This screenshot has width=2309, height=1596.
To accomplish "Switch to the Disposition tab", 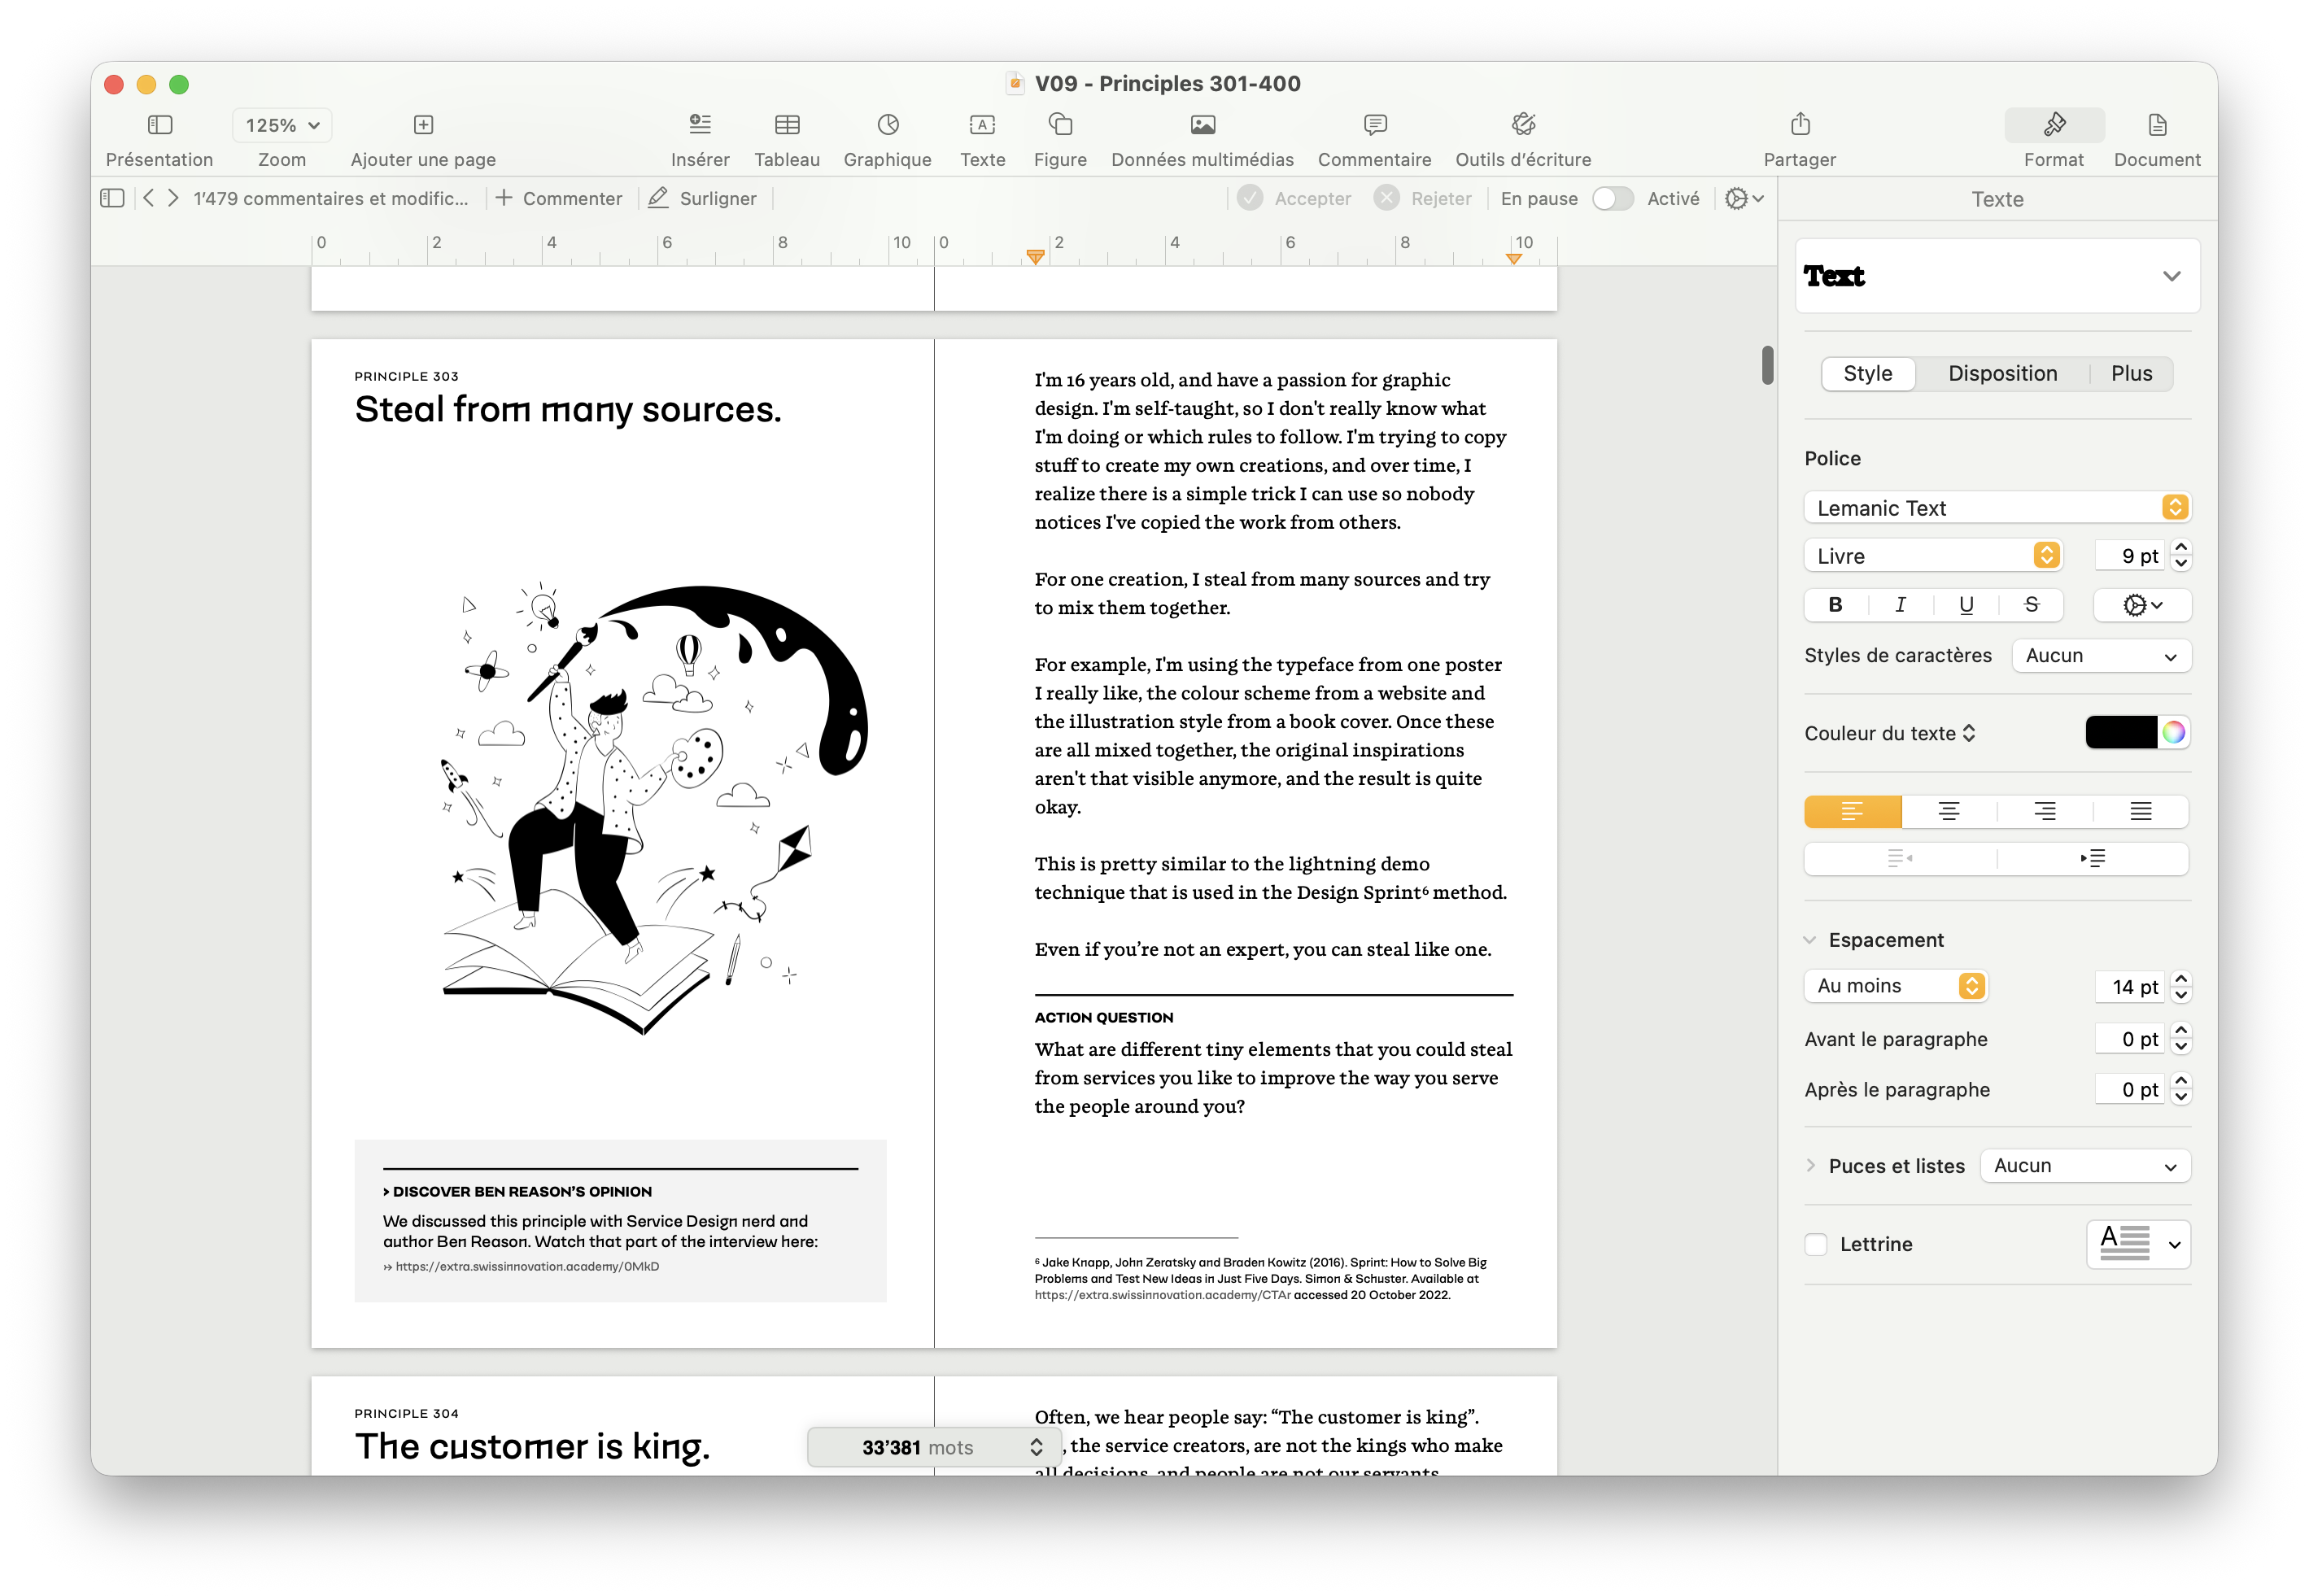I will (2002, 373).
